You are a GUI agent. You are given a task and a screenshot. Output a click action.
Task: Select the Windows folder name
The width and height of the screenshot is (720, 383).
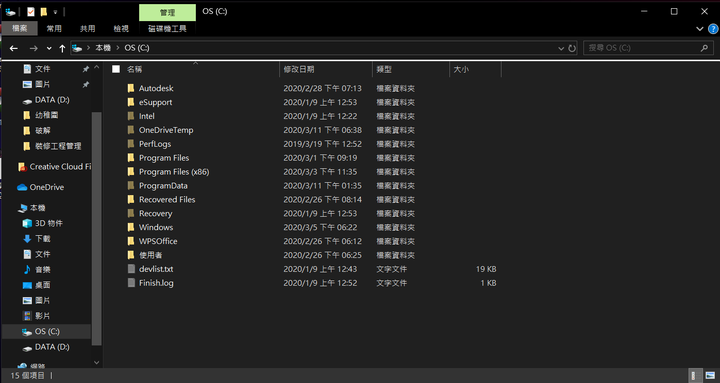pyautogui.click(x=156, y=227)
